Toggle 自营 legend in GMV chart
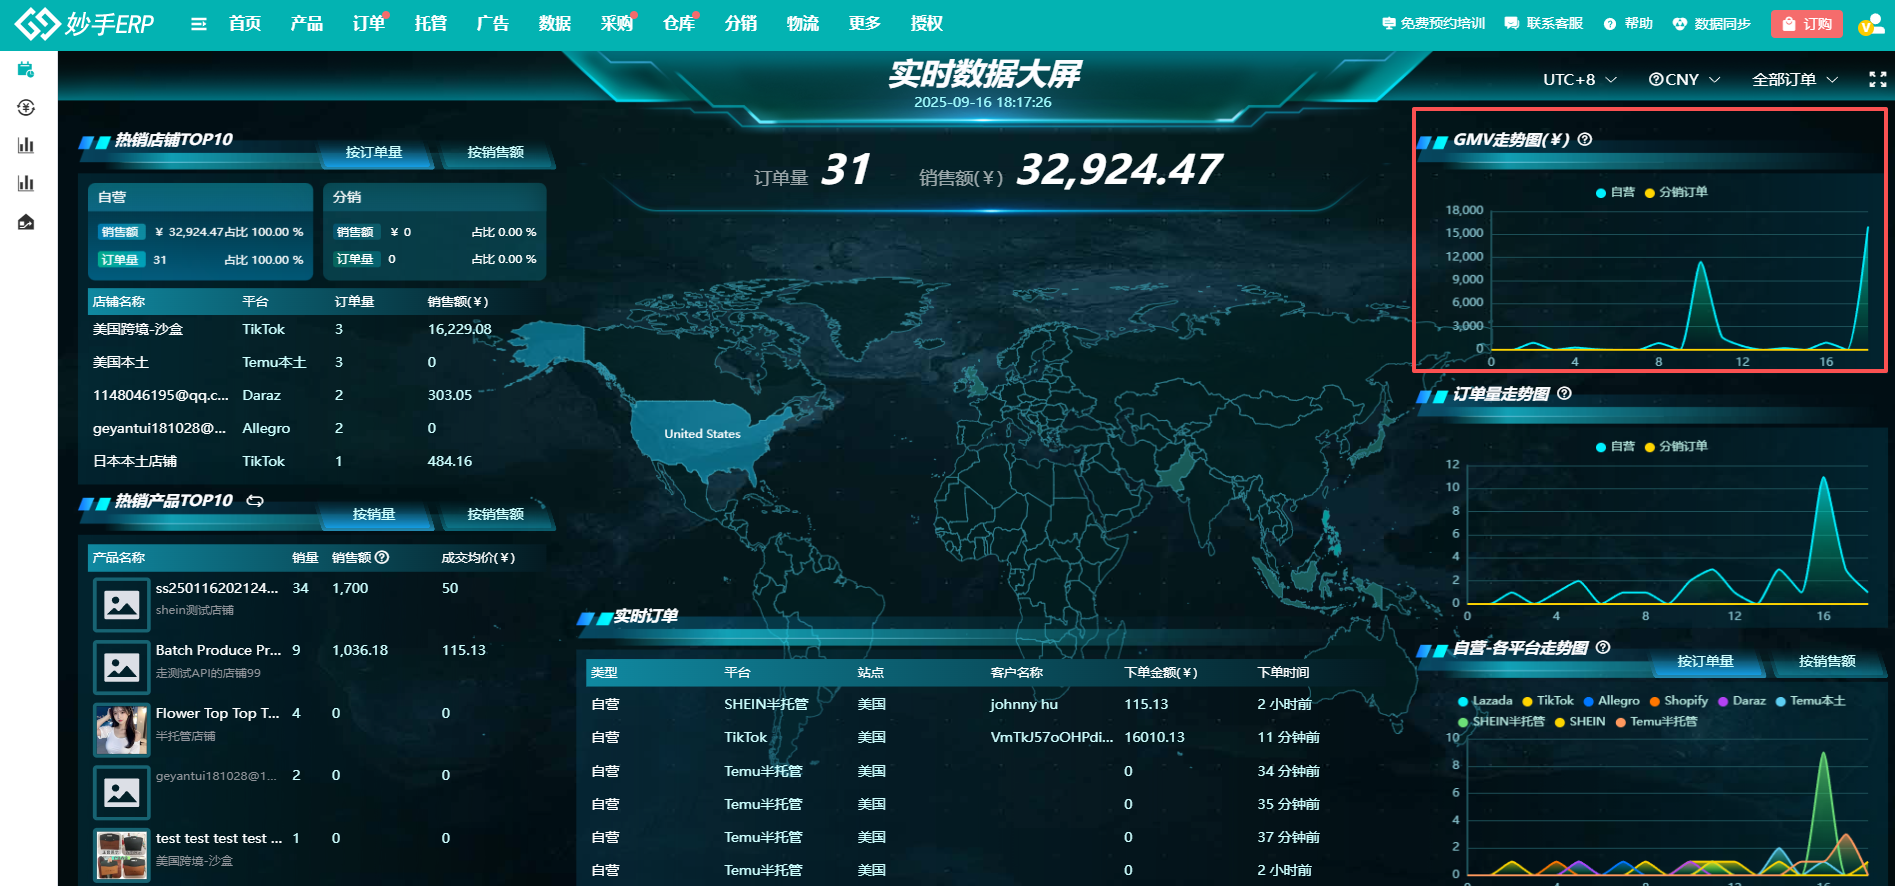Viewport: 1895px width, 886px height. tap(1615, 192)
